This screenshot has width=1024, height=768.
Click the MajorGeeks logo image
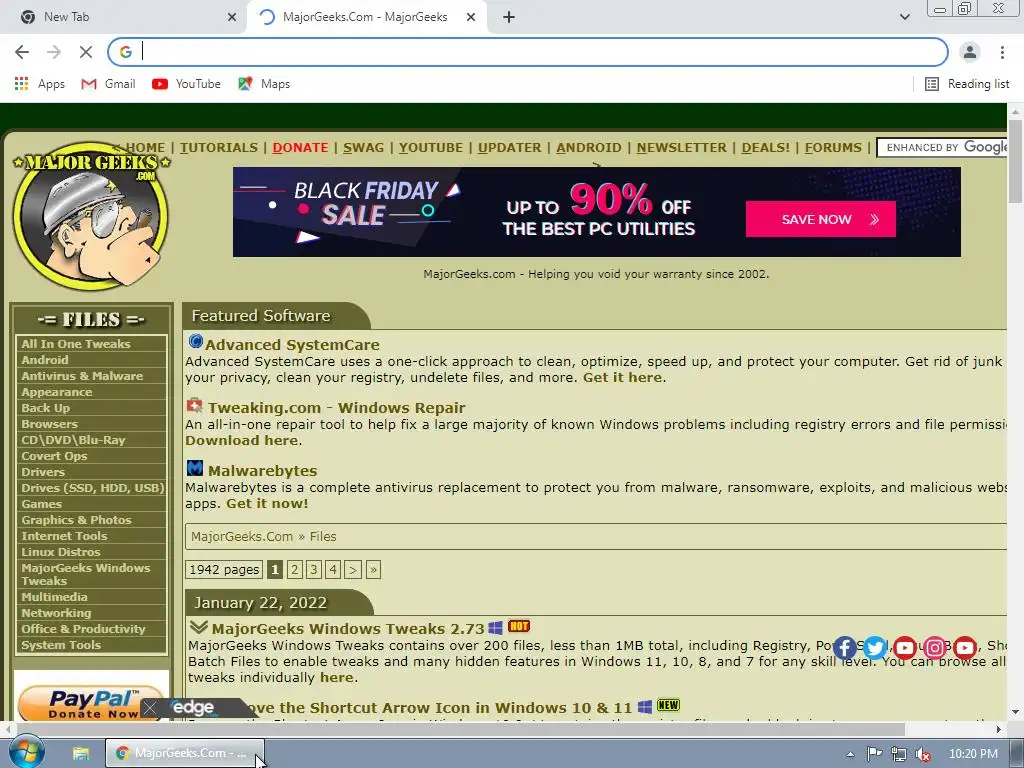[91, 216]
